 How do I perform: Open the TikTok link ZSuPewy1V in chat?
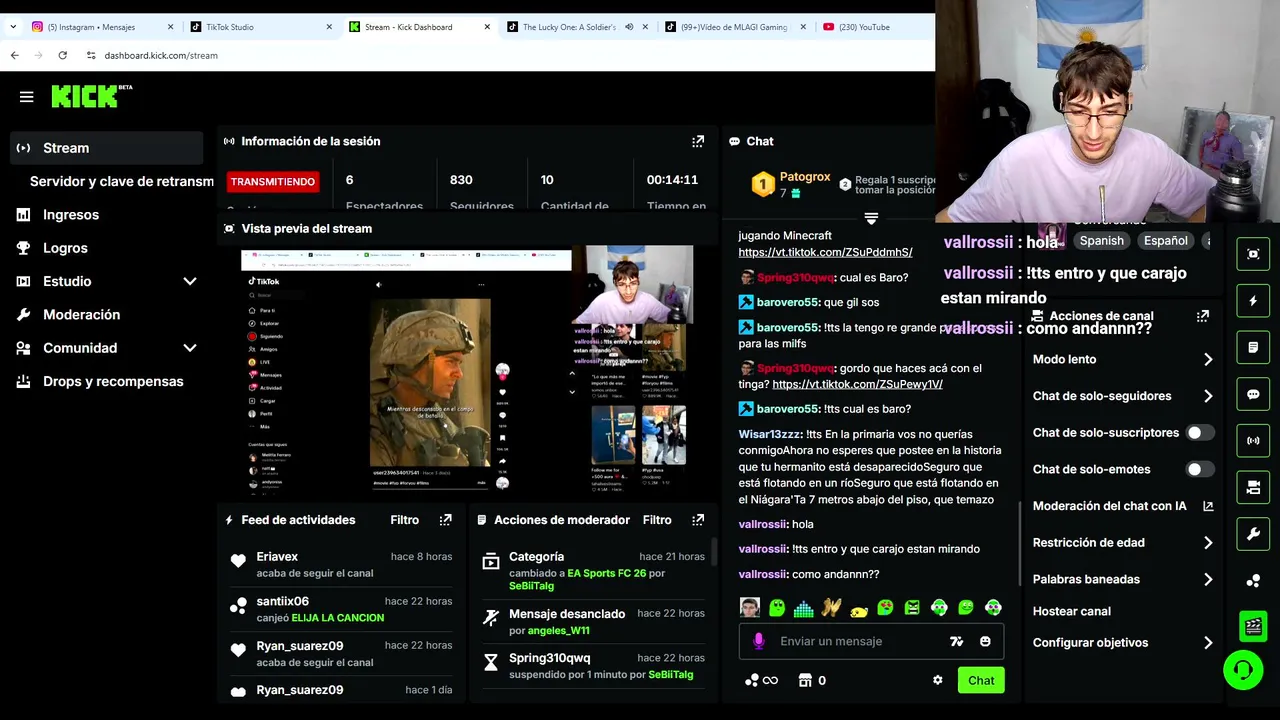pos(857,384)
